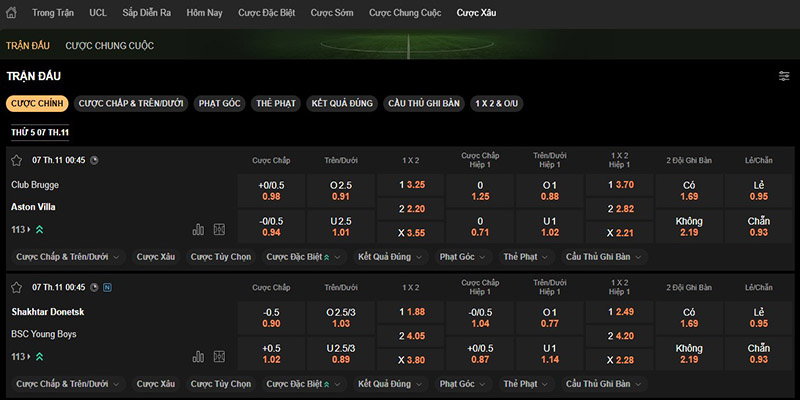Open the UCL menu item
The height and width of the screenshot is (400, 800).
(98, 13)
